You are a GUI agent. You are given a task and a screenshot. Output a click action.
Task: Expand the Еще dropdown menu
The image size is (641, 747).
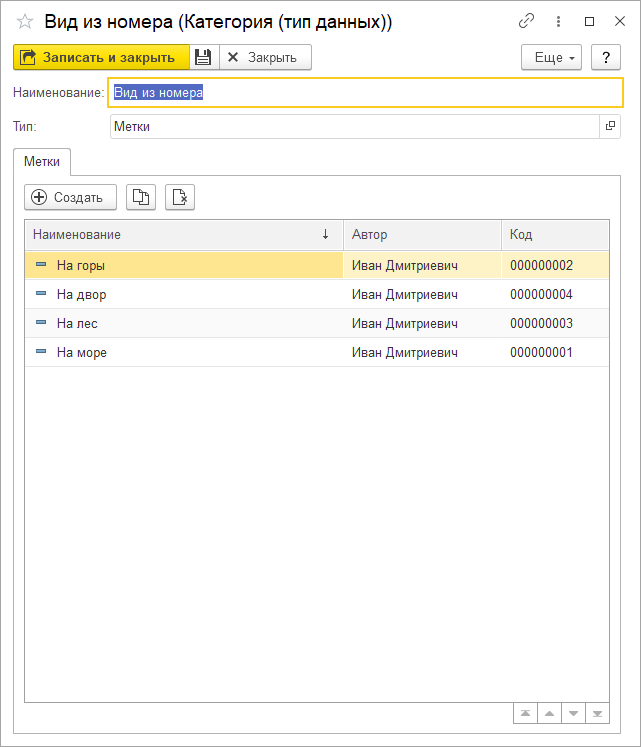click(551, 58)
